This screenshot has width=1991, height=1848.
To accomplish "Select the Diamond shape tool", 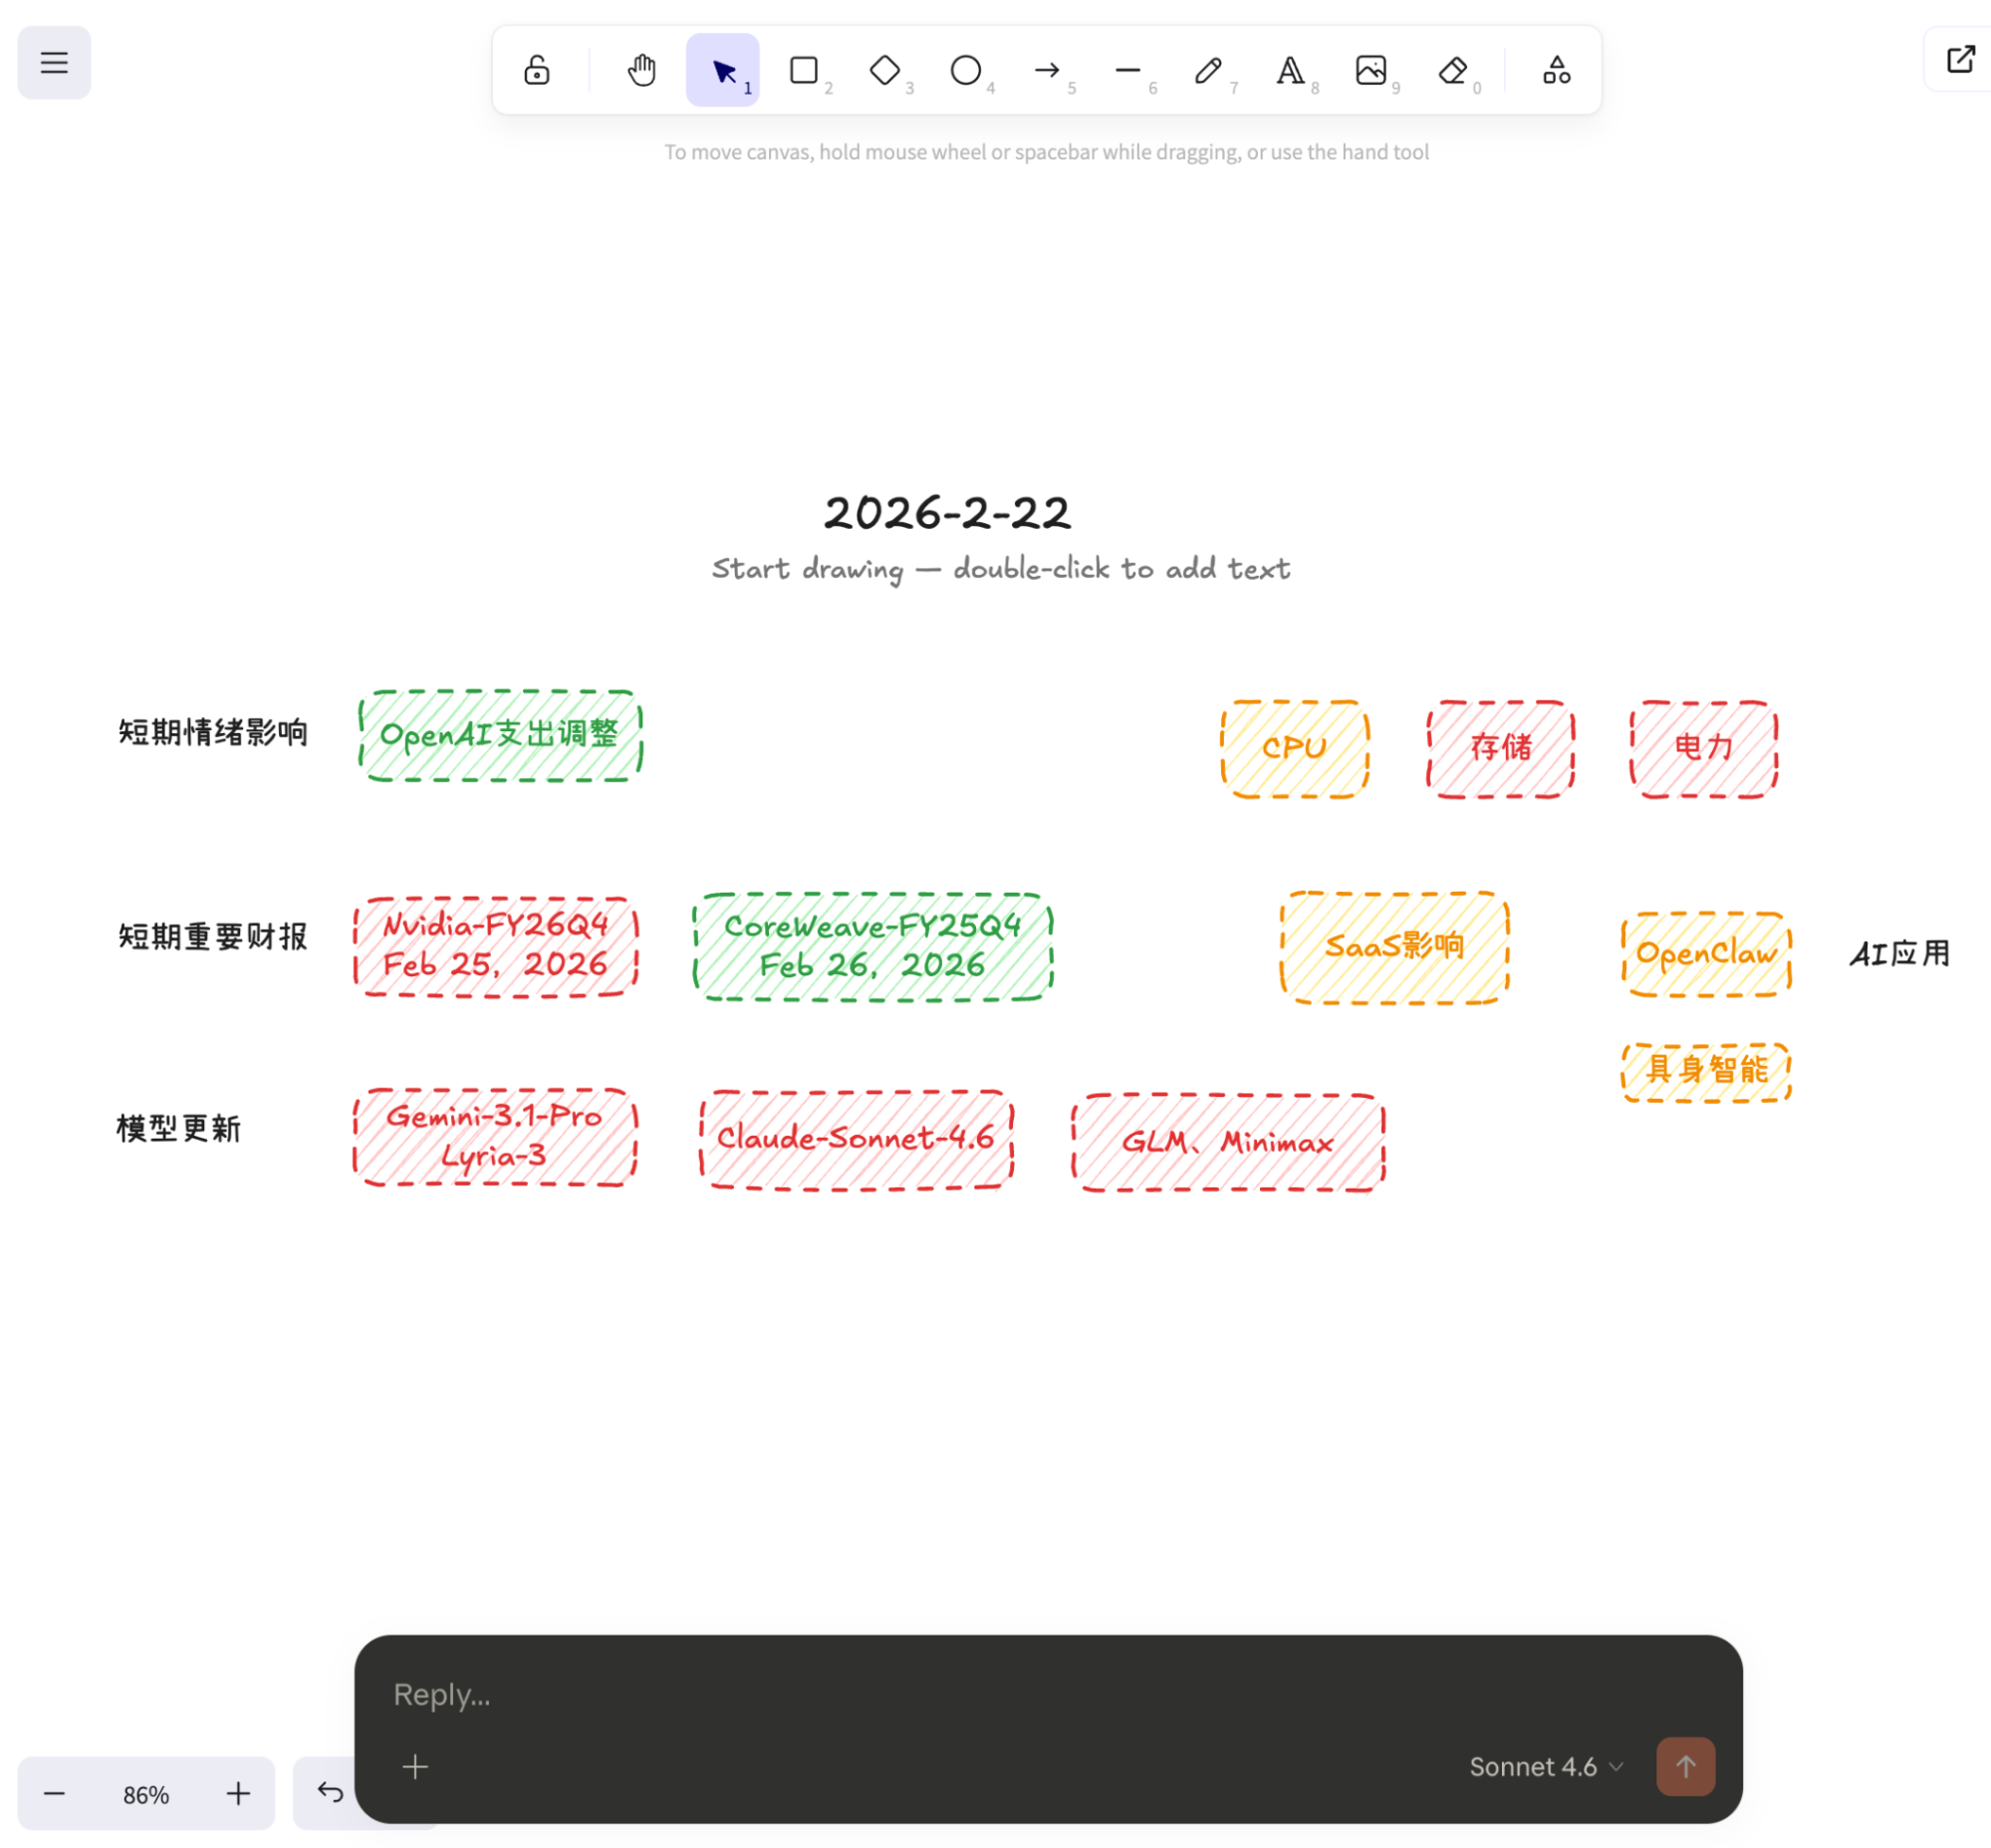I will 884,70.
